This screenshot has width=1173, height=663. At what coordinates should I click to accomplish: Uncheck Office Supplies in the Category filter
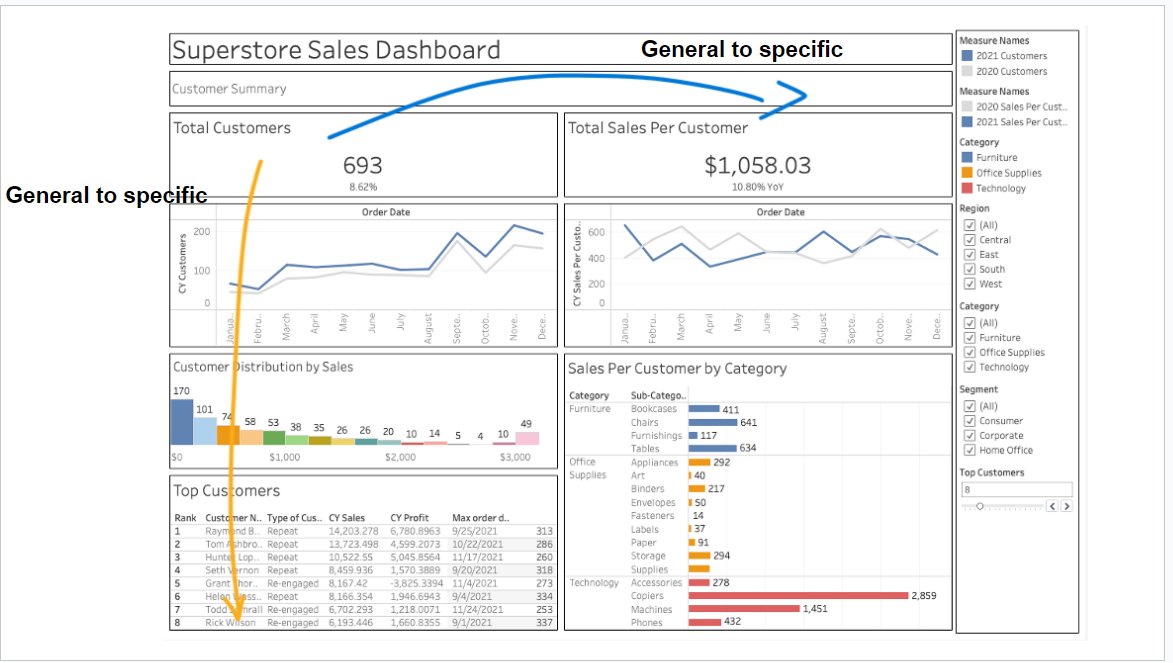pos(970,352)
